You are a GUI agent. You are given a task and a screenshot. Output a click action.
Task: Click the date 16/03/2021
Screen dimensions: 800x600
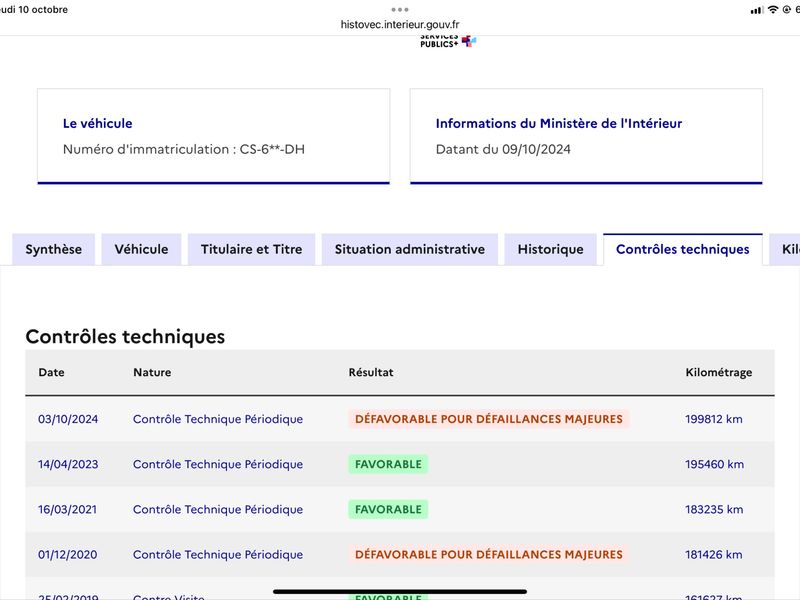67,510
